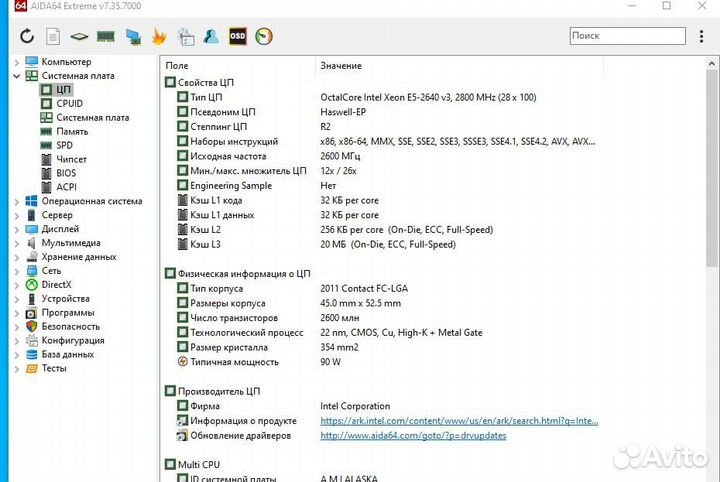Screen dimensions: 720x482
Task: Click the Безопасность shield icon
Action: (x=31, y=326)
